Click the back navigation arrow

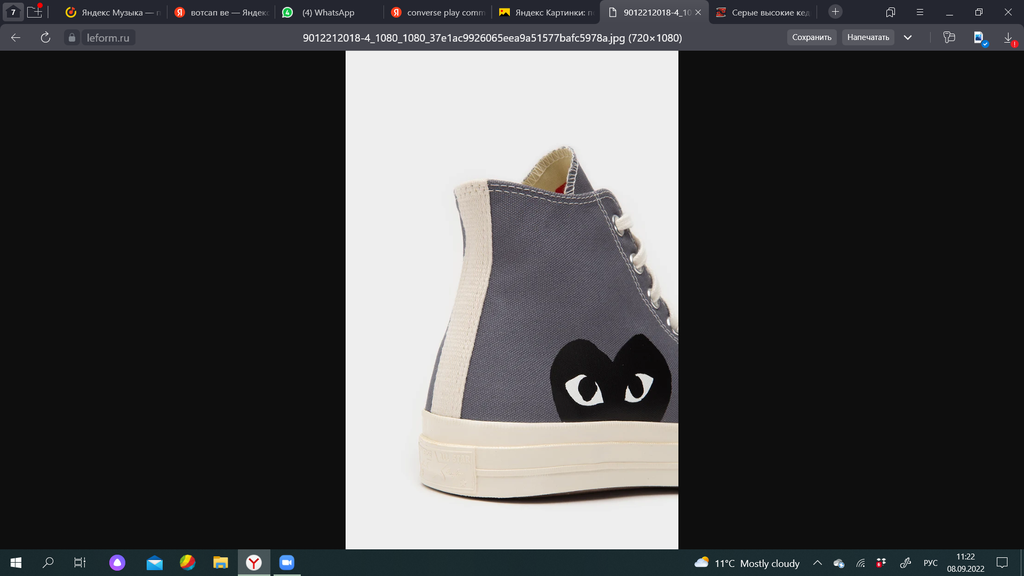(16, 37)
